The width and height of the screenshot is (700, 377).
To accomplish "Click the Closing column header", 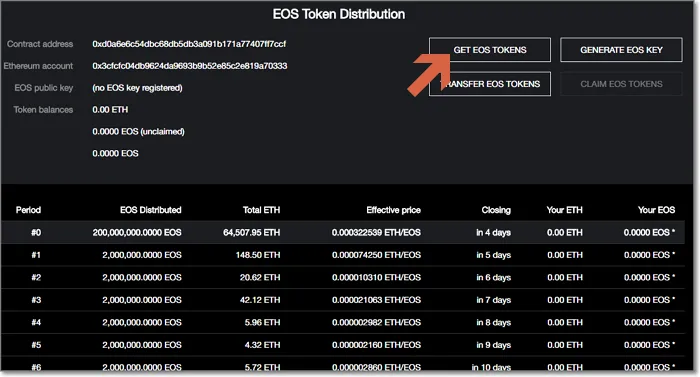I will [496, 210].
